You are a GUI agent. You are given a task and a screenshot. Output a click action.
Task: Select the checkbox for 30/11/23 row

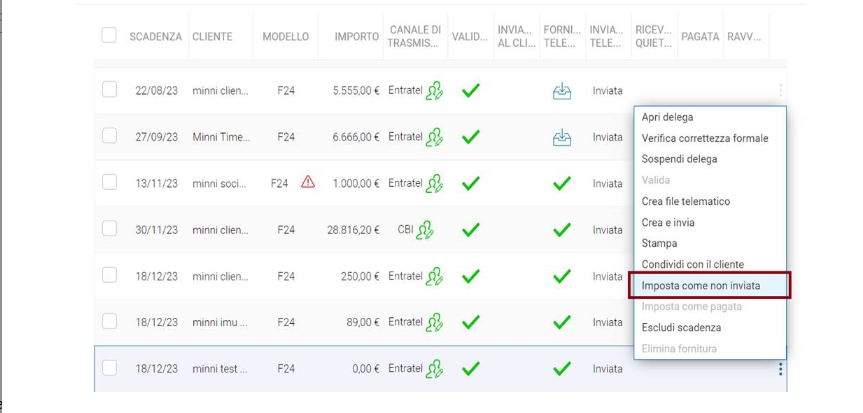click(110, 229)
